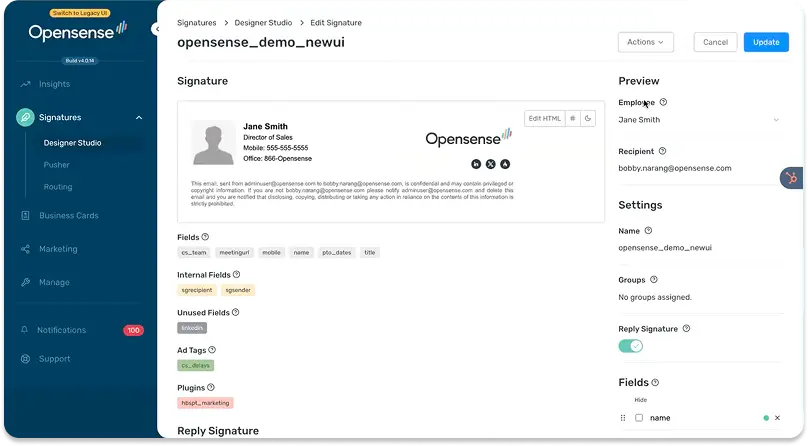The width and height of the screenshot is (808, 446).
Task: Go to Pusher submenu item
Action: coord(56,165)
